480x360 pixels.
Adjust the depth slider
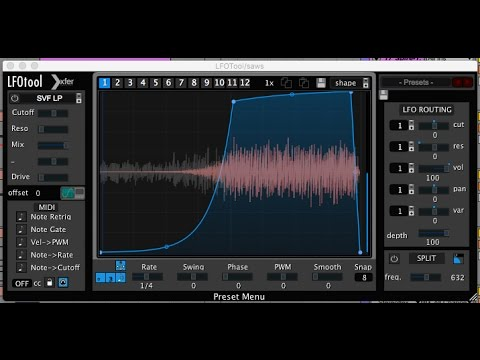pos(434,233)
